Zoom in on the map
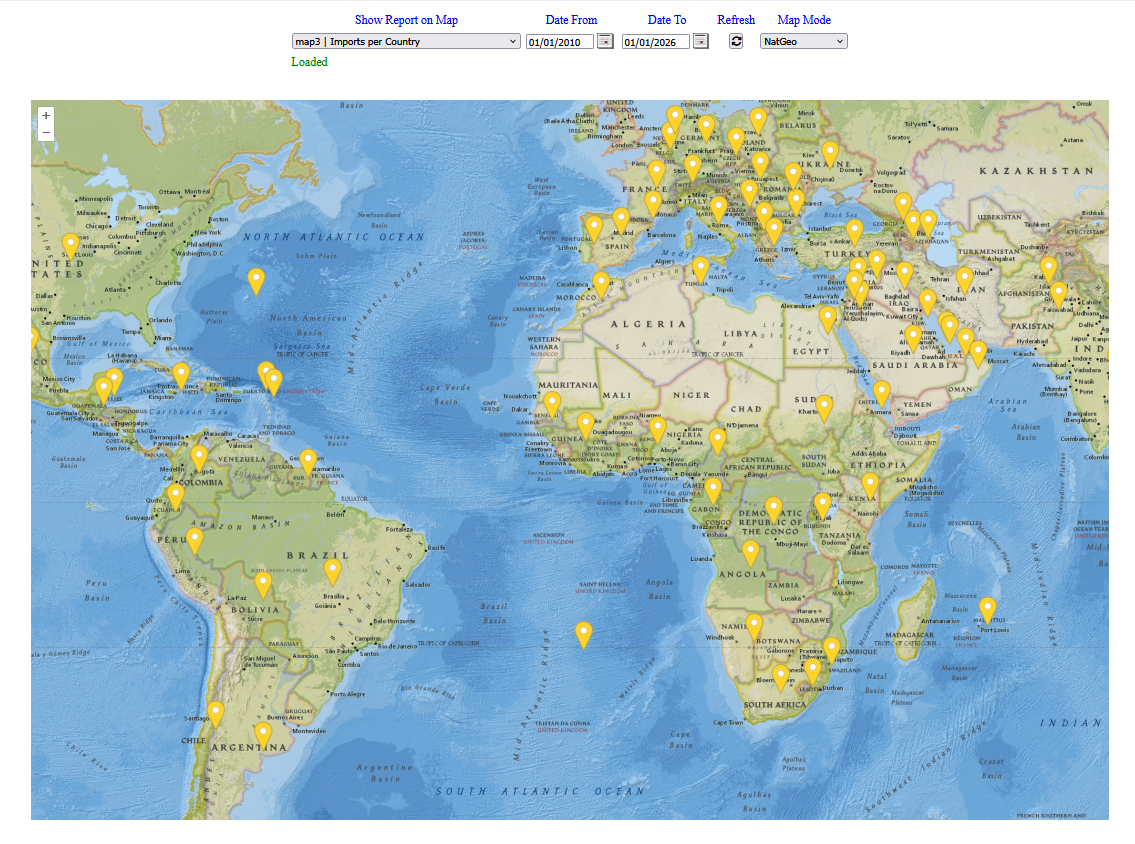This screenshot has height=844, width=1135. [x=46, y=115]
